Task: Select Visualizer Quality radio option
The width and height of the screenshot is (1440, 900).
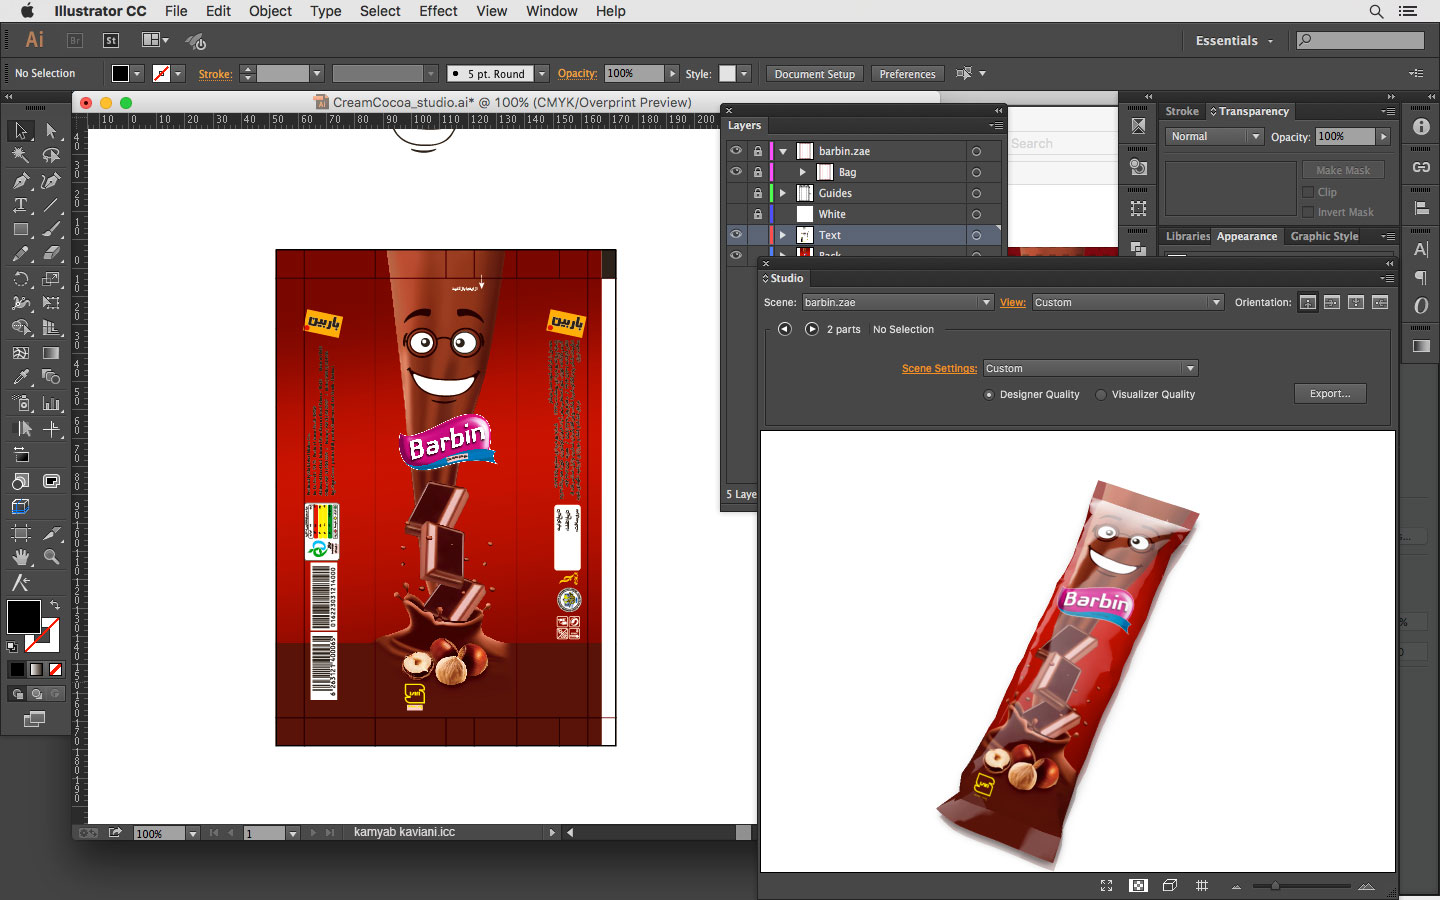Action: tap(1101, 395)
